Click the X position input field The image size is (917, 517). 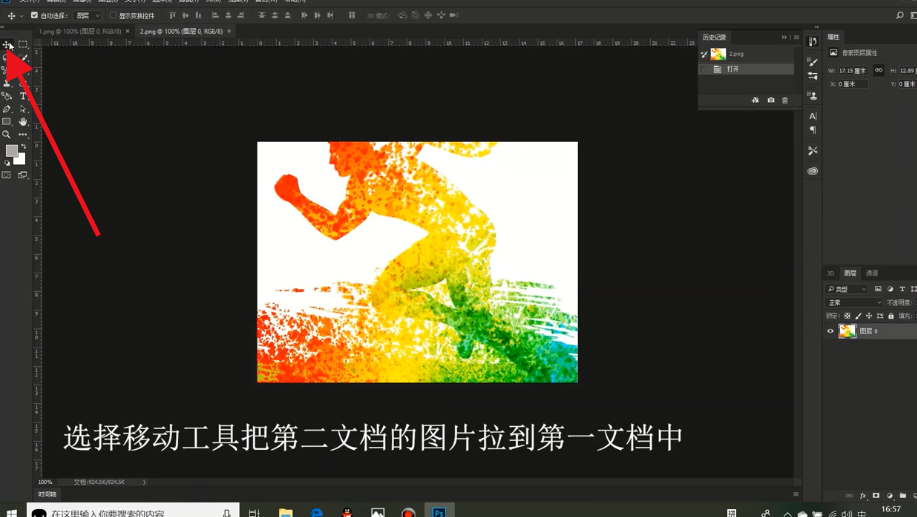pyautogui.click(x=853, y=84)
